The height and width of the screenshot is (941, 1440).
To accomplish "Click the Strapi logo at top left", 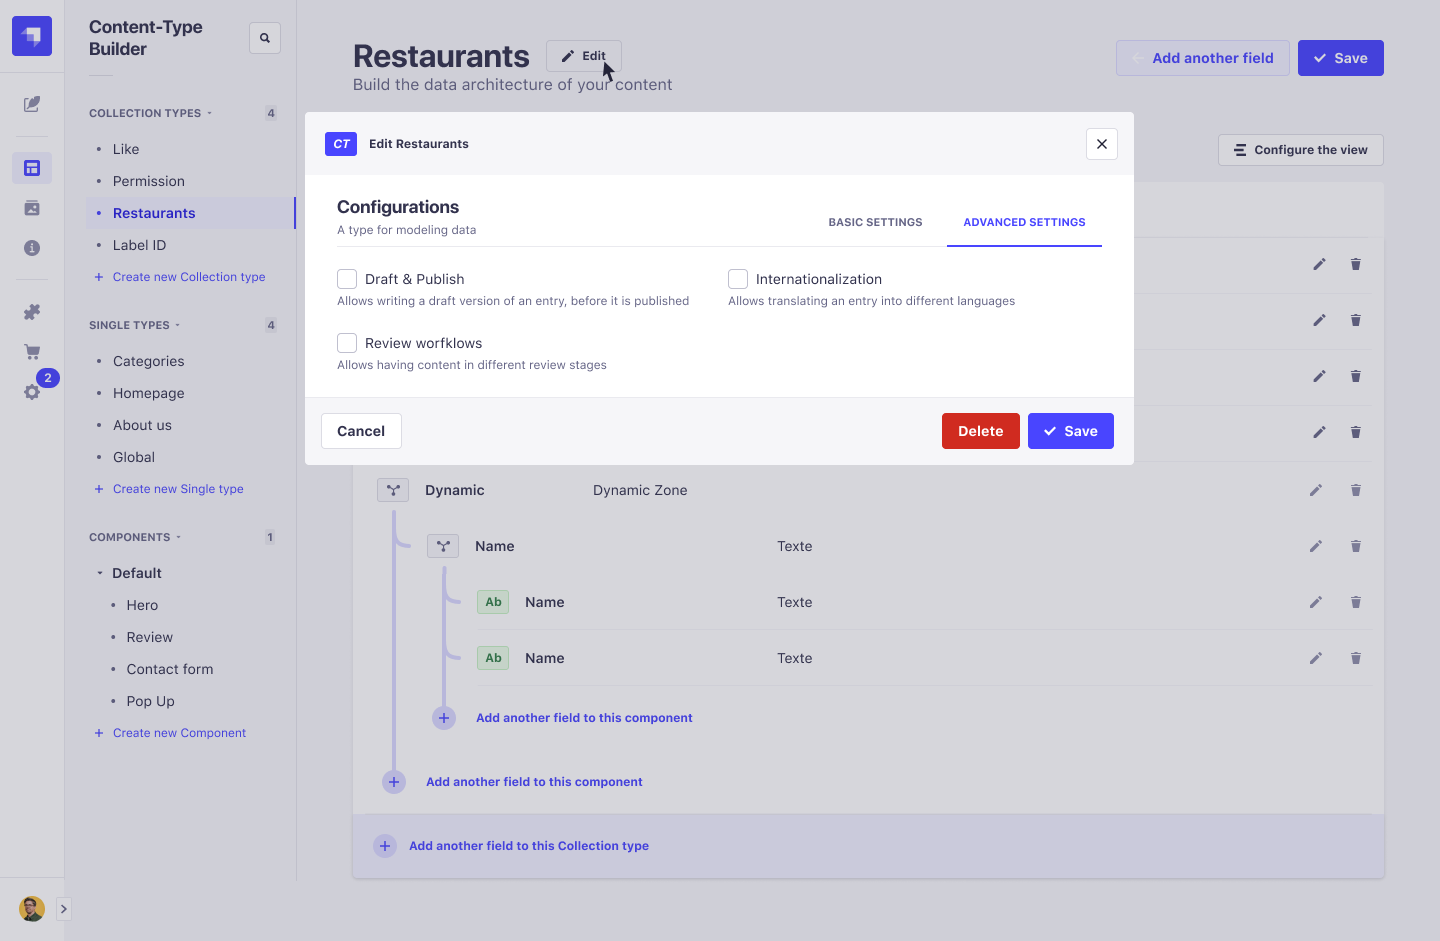I will 31,35.
